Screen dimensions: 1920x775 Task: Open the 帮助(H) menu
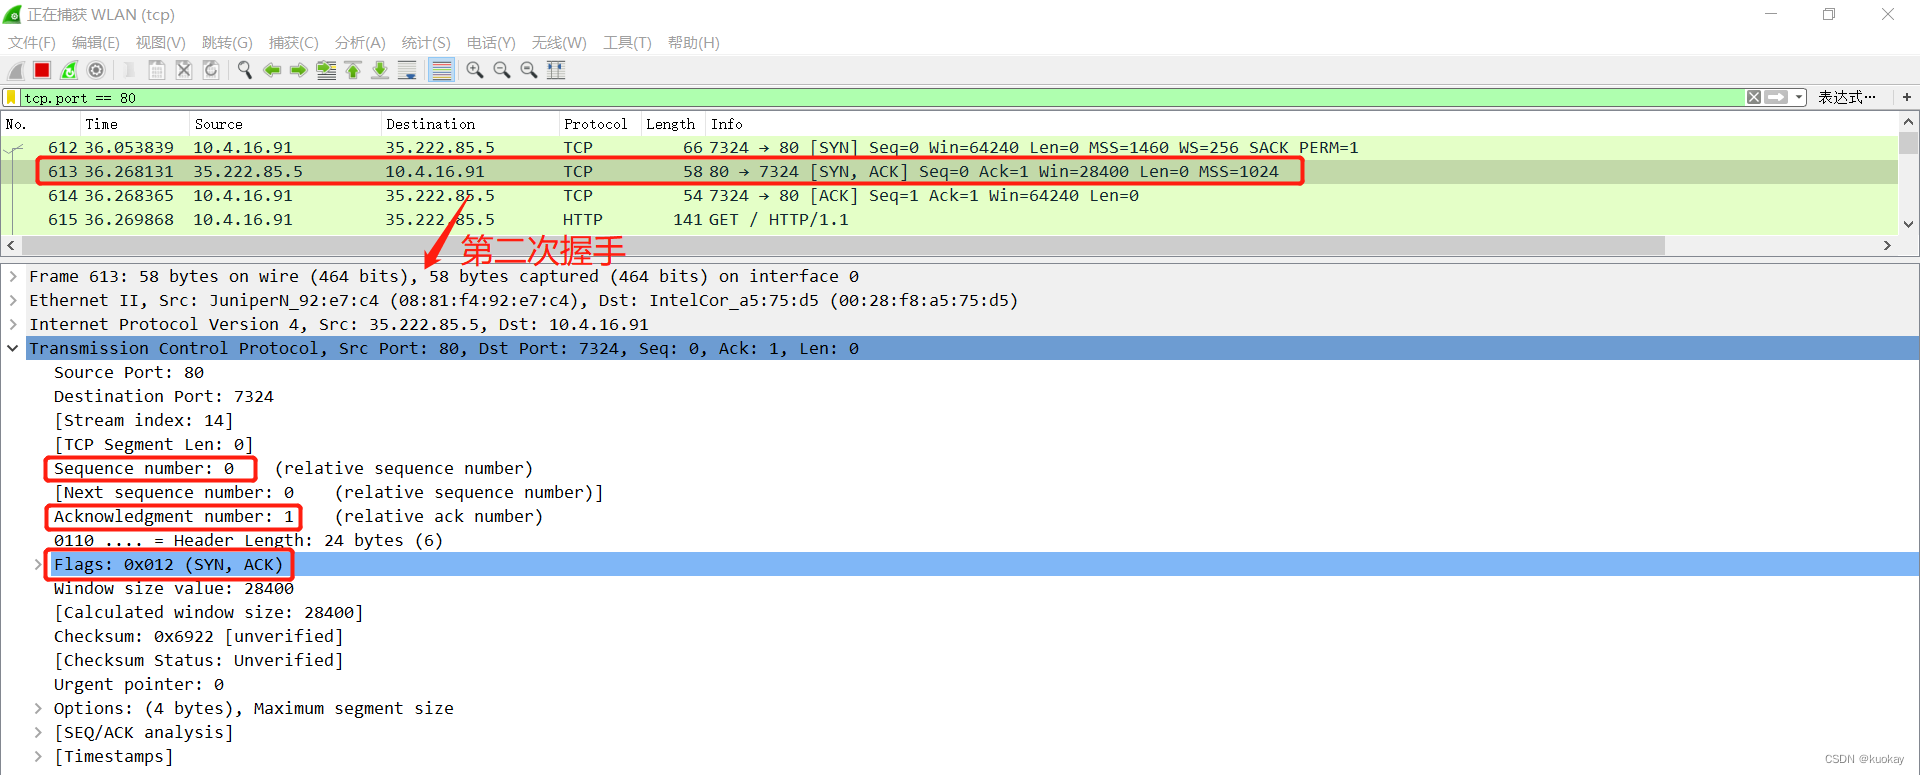click(x=694, y=42)
